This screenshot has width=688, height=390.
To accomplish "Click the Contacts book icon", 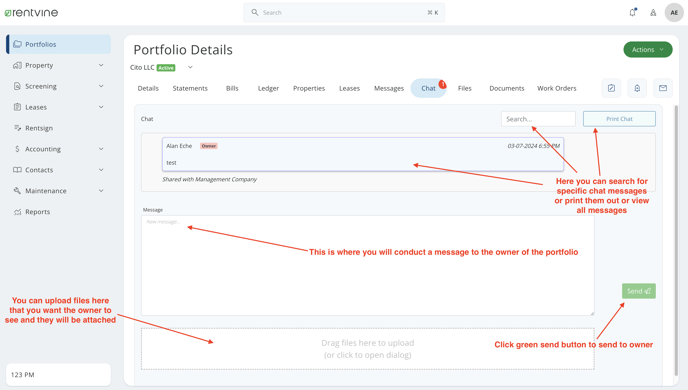I will tap(17, 170).
